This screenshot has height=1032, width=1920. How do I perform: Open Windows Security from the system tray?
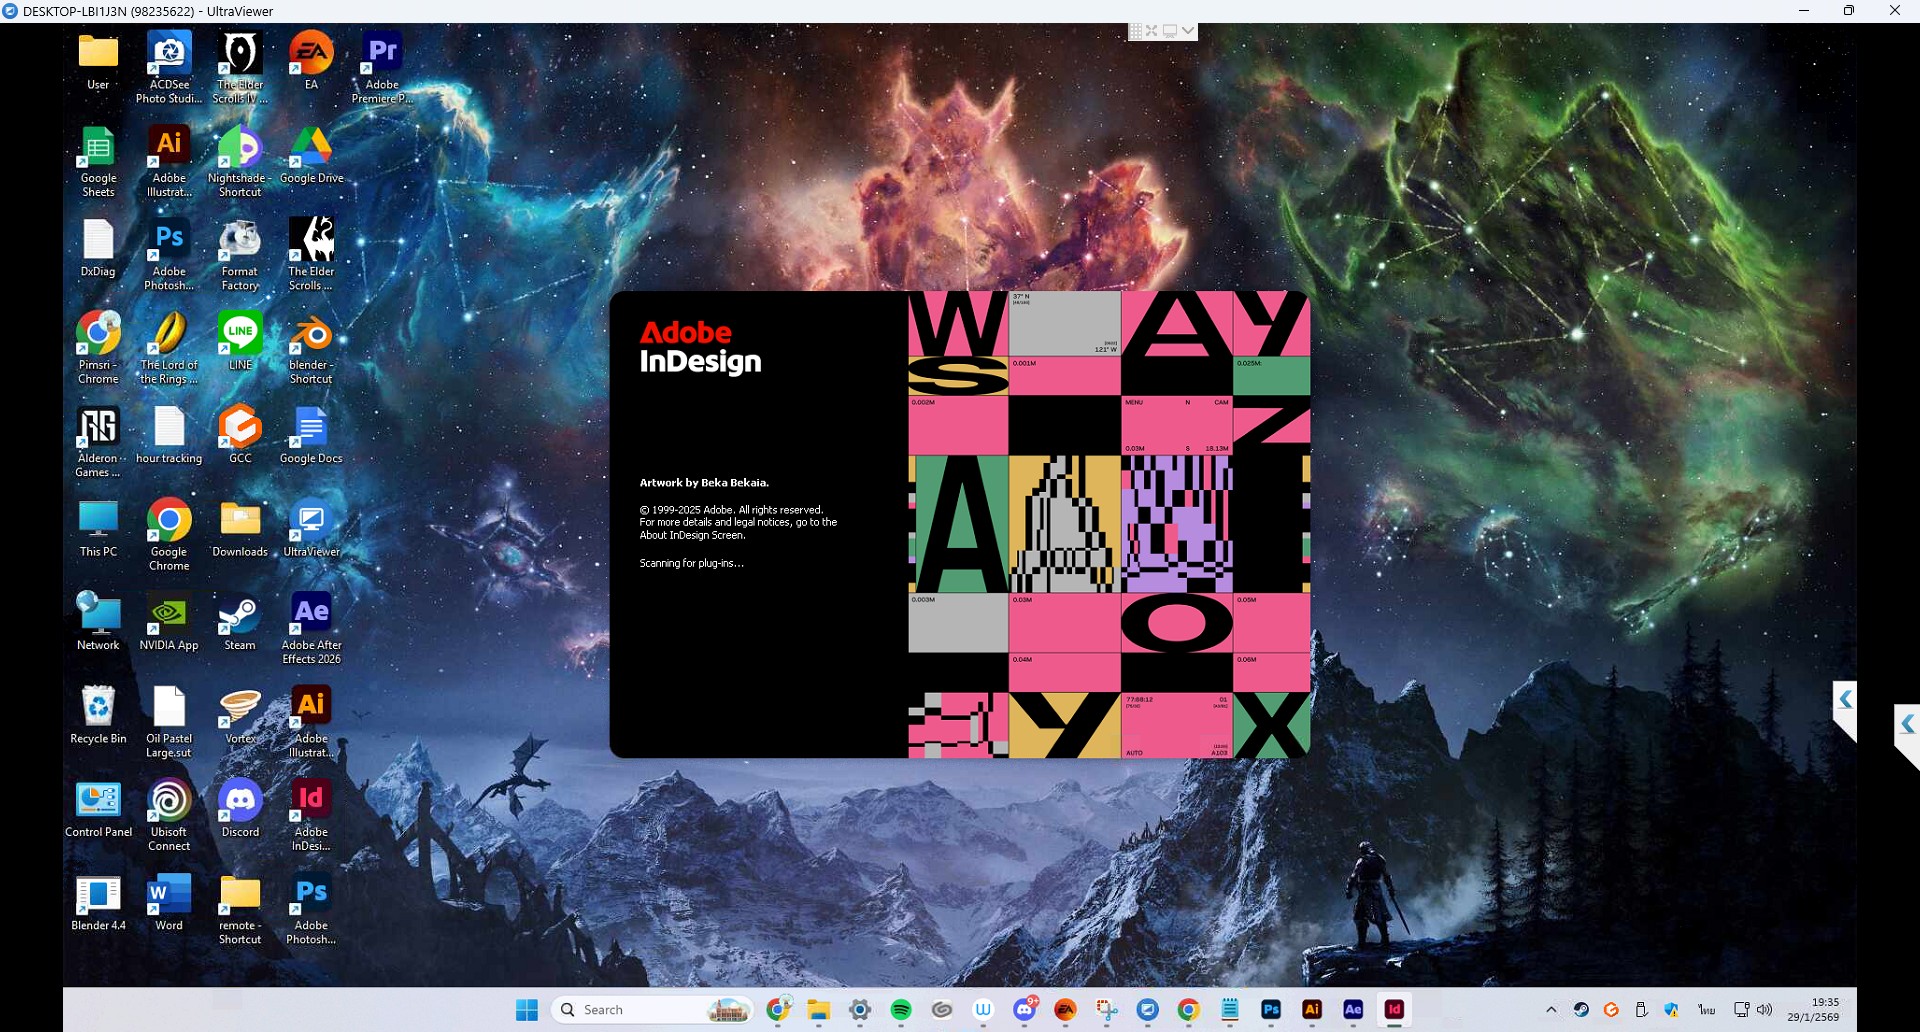[1671, 1010]
